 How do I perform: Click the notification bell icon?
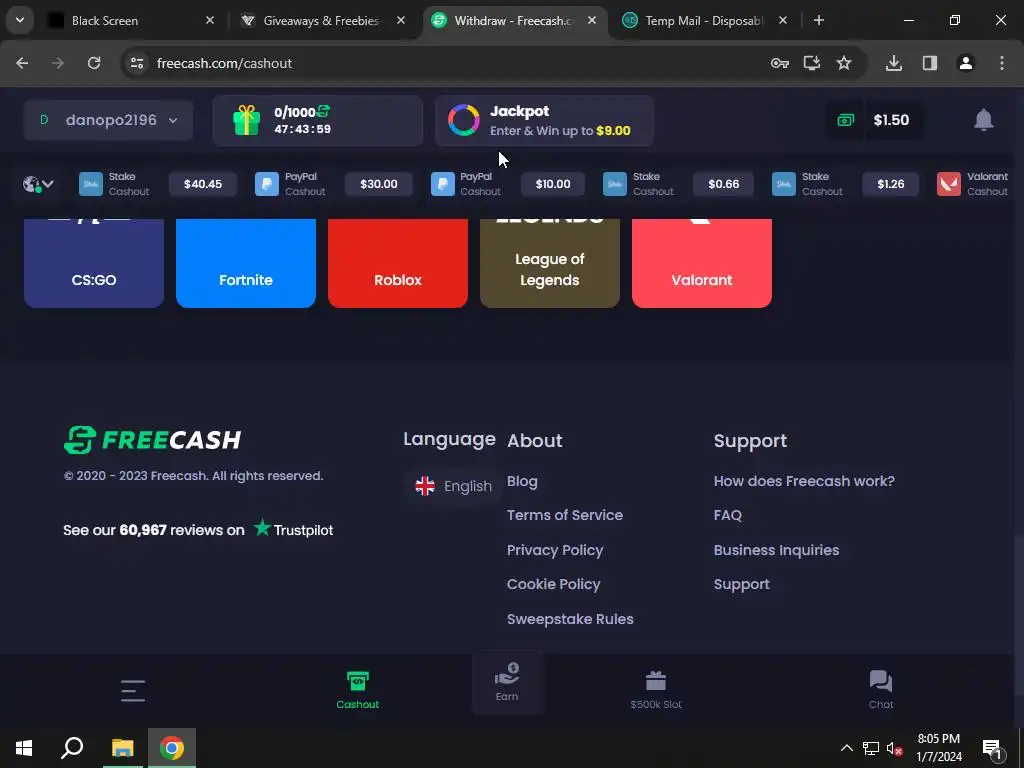(x=984, y=120)
